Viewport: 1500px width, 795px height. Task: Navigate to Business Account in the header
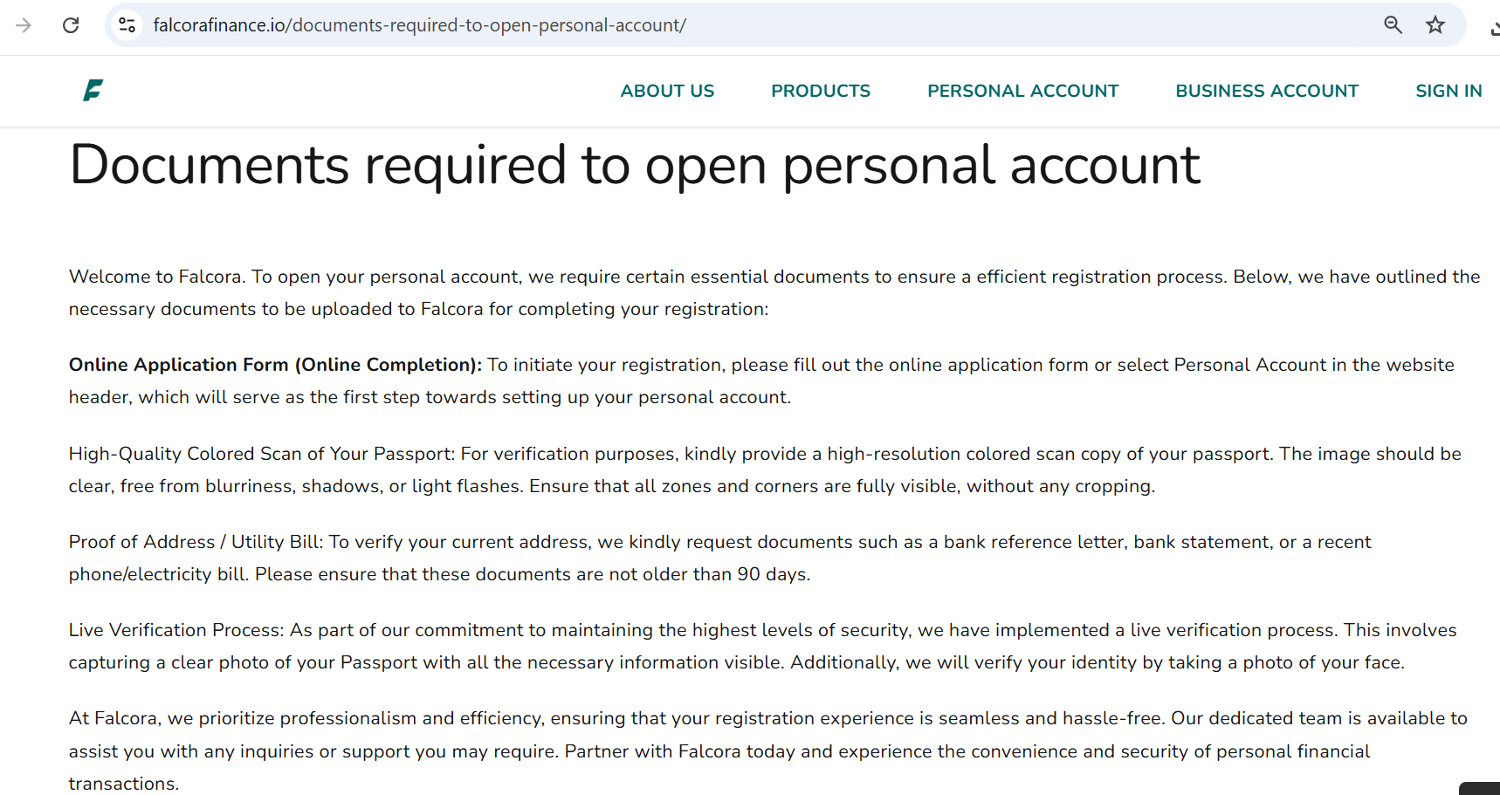pos(1267,91)
